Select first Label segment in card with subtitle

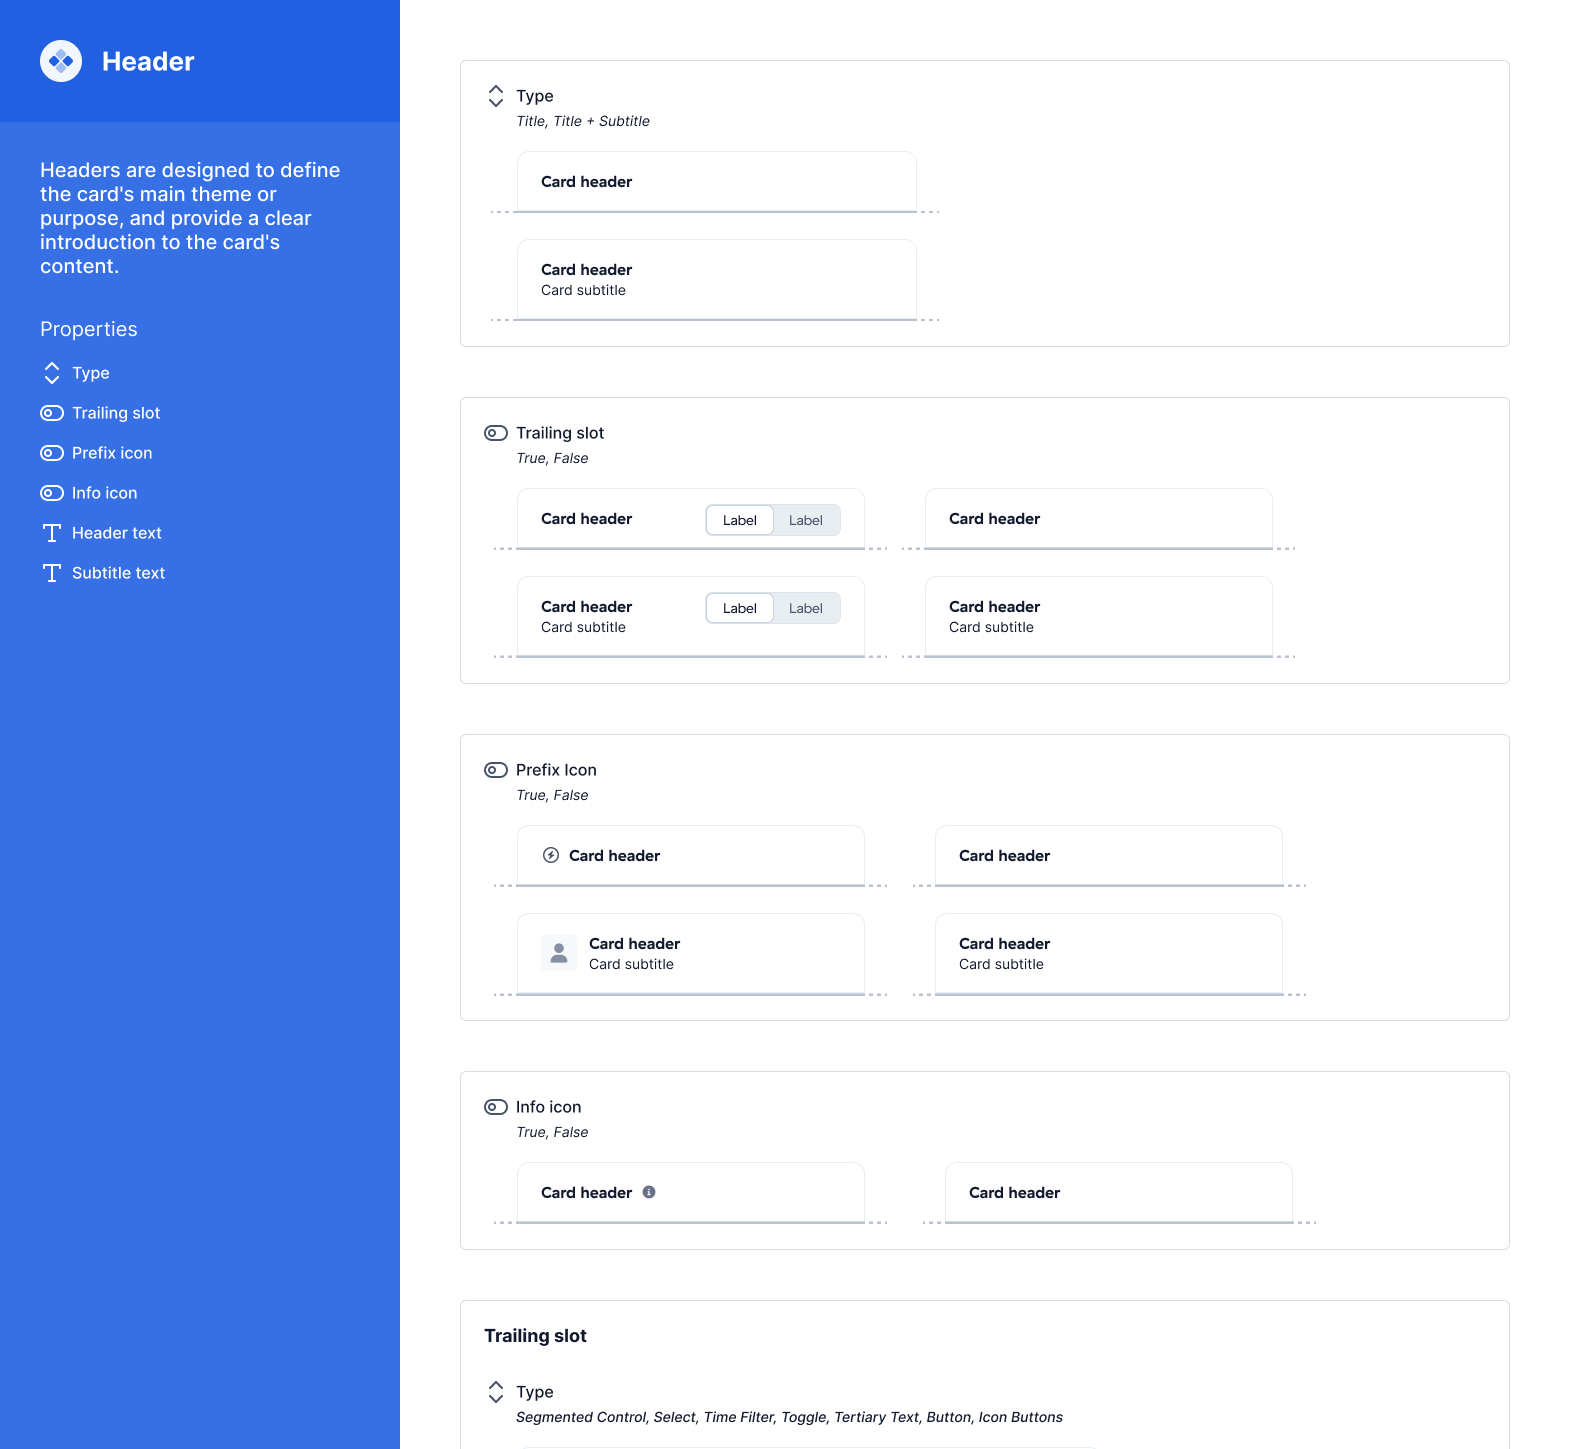(x=740, y=608)
